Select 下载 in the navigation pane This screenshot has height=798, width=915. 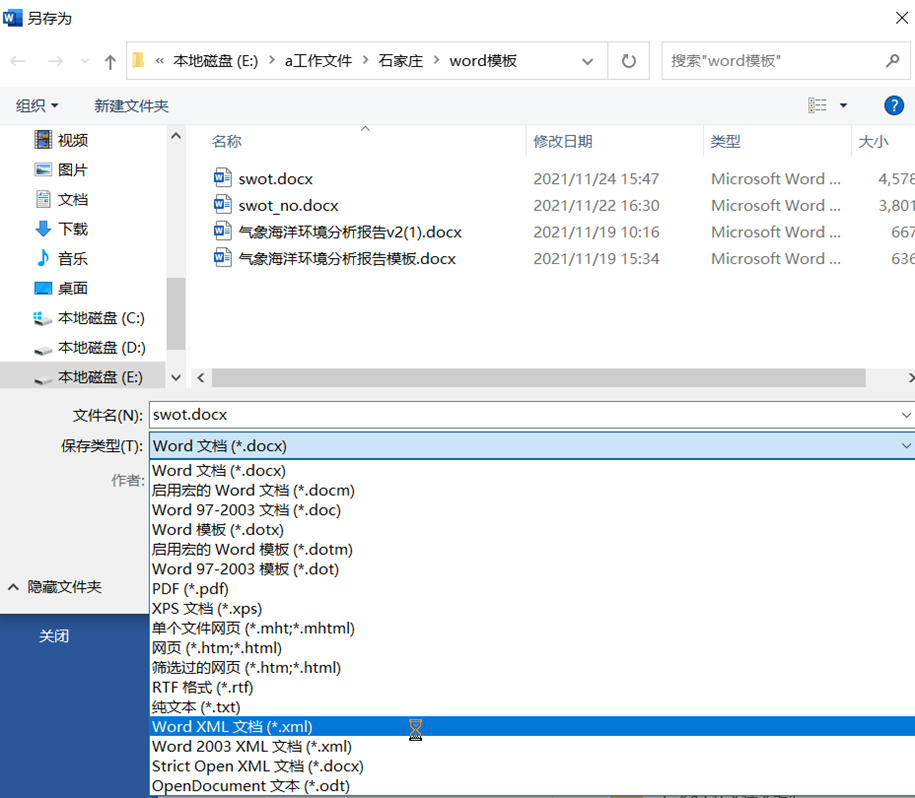tap(73, 229)
